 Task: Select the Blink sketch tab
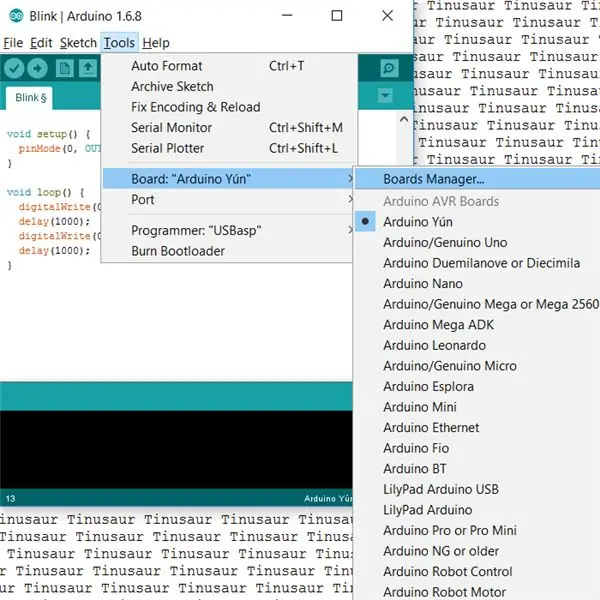click(30, 98)
